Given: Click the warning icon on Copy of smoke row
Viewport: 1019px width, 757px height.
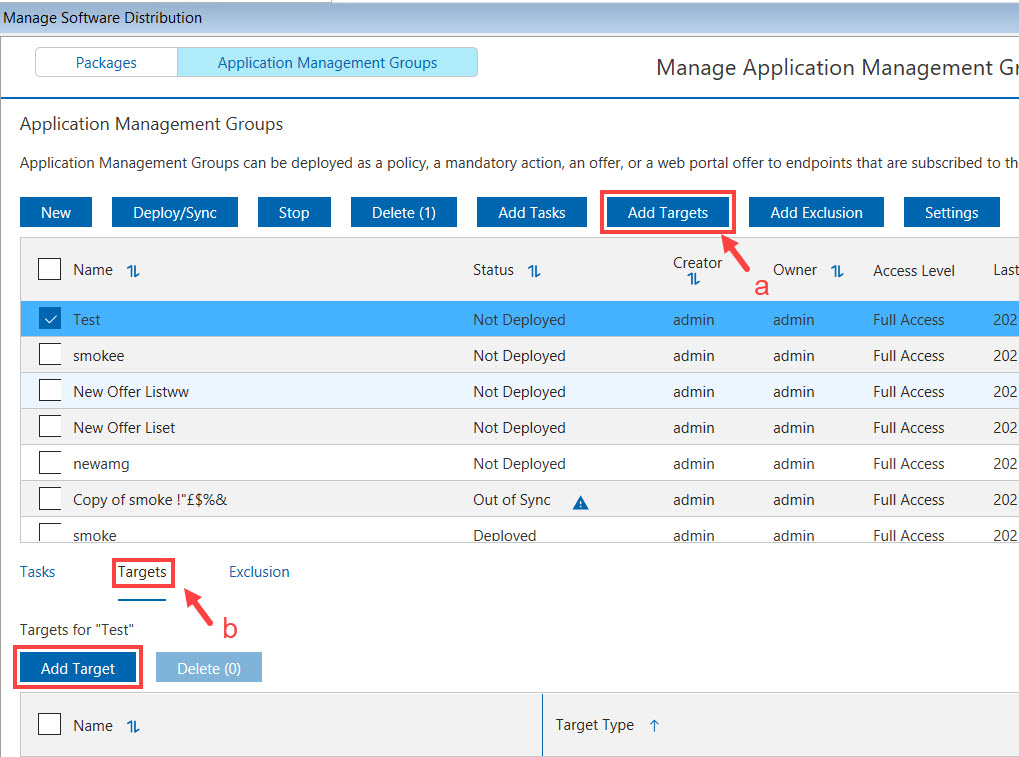Looking at the screenshot, I should click(x=581, y=503).
